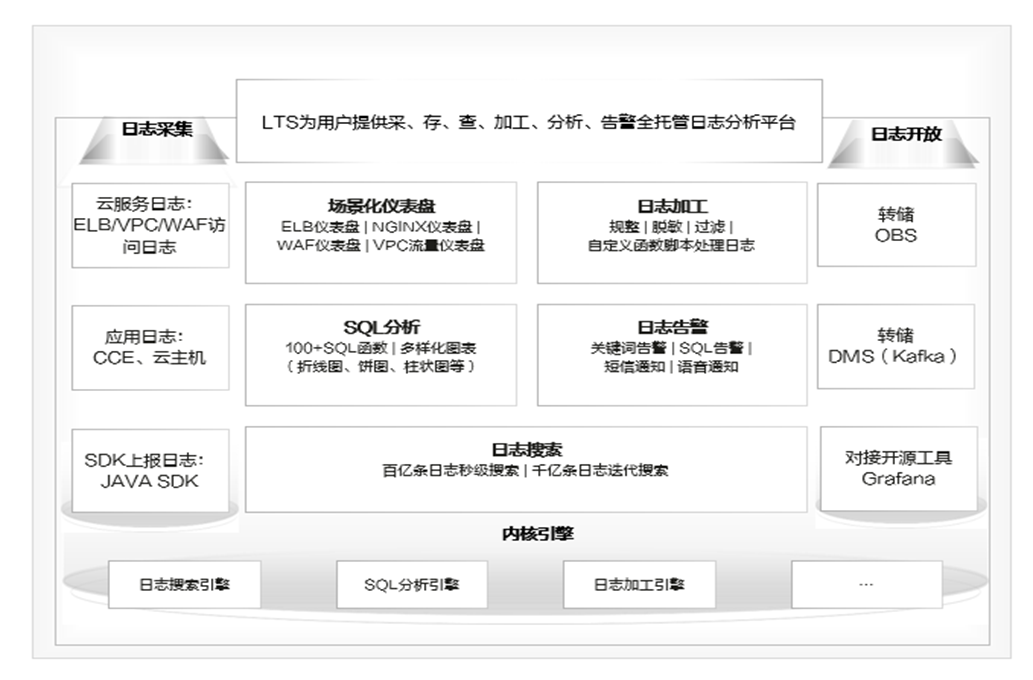Image resolution: width=1033 pixels, height=680 pixels.
Task: Click the SQL分析引擎 box
Action: click(x=412, y=584)
